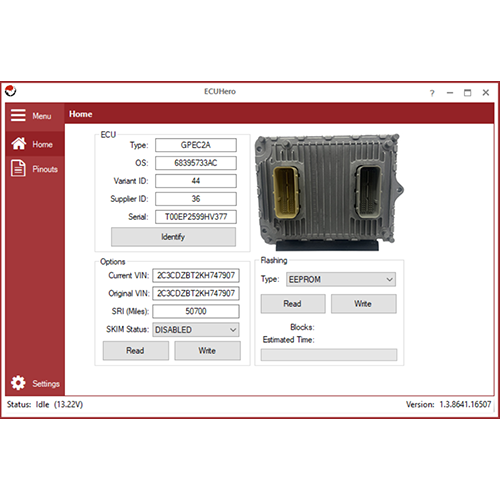The image size is (500, 500).
Task: Click the Supplier ID: label
Action: tap(129, 199)
